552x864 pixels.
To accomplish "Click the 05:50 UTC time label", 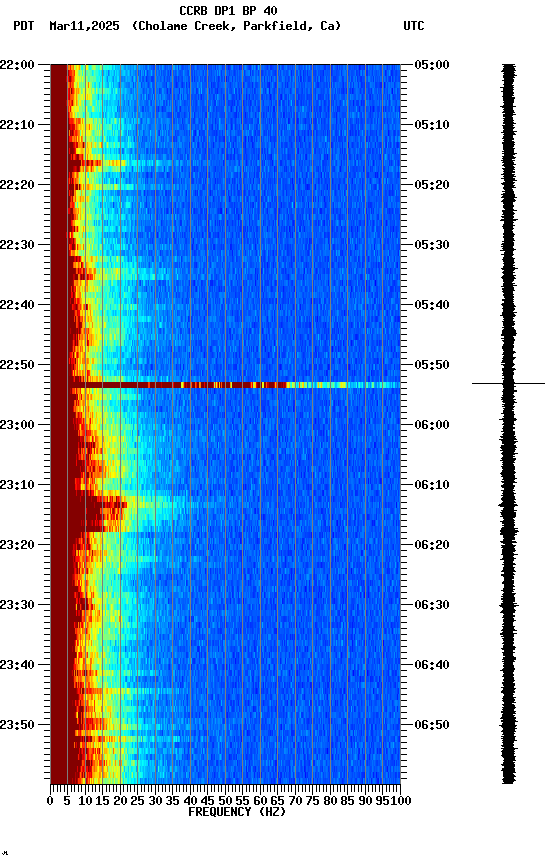I will 432,365.
